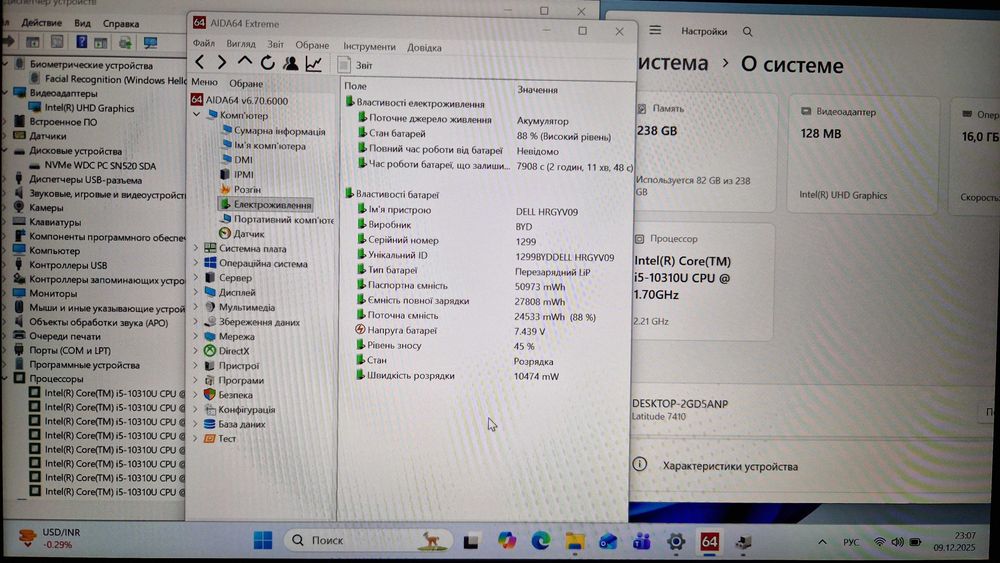Click the Звіт report button
The width and height of the screenshot is (1000, 563).
[x=355, y=65]
